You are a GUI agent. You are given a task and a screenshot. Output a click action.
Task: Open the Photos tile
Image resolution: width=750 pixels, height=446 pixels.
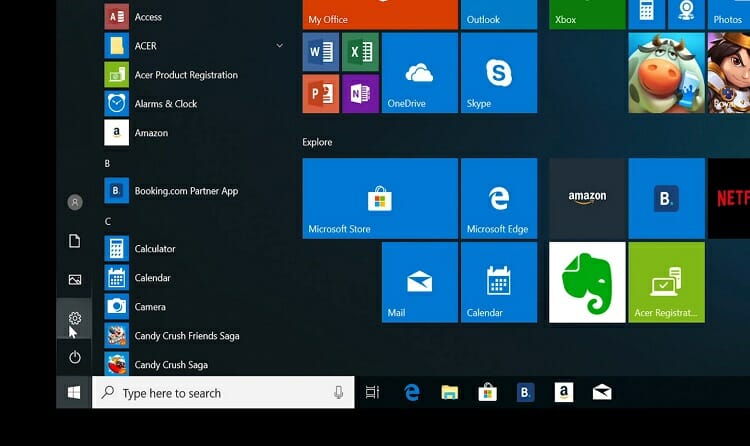pos(728,14)
